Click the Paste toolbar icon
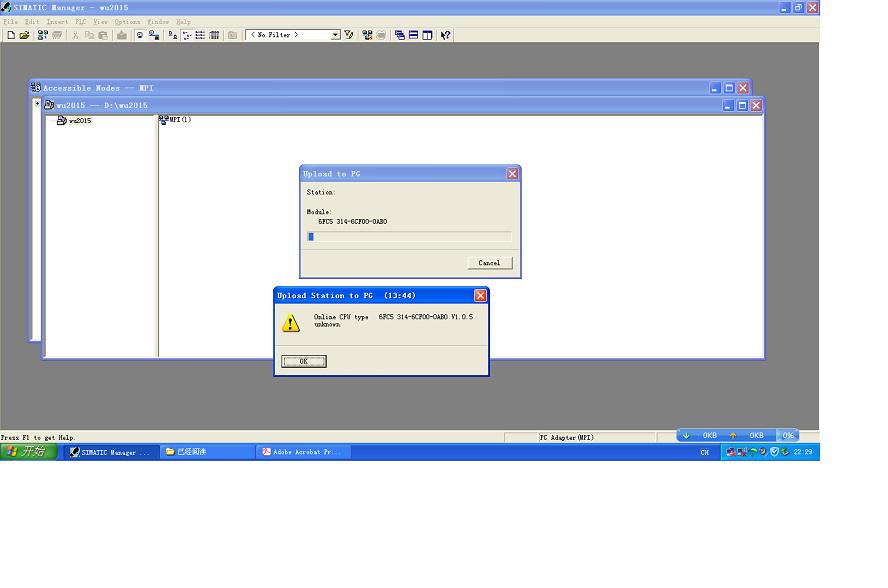Viewport: 888px width, 588px height. click(x=103, y=35)
